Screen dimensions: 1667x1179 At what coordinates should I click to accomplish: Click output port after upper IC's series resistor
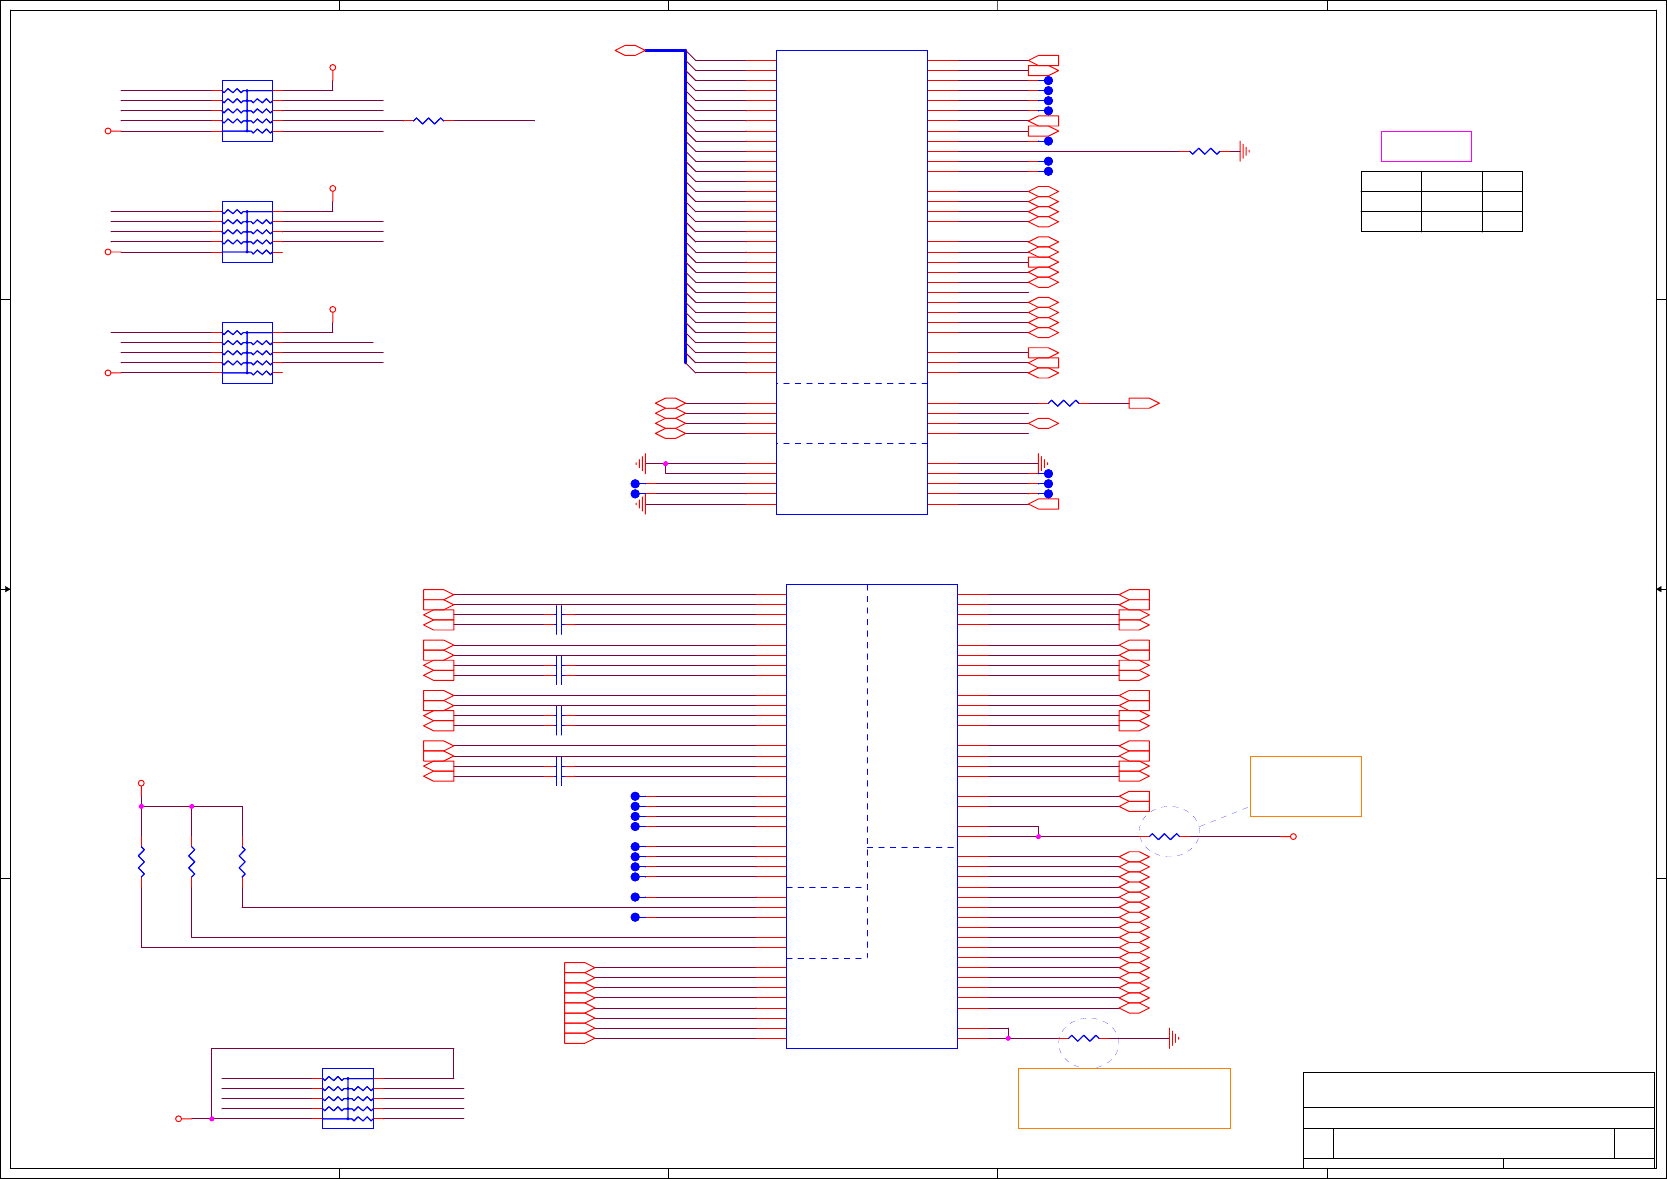point(1144,403)
